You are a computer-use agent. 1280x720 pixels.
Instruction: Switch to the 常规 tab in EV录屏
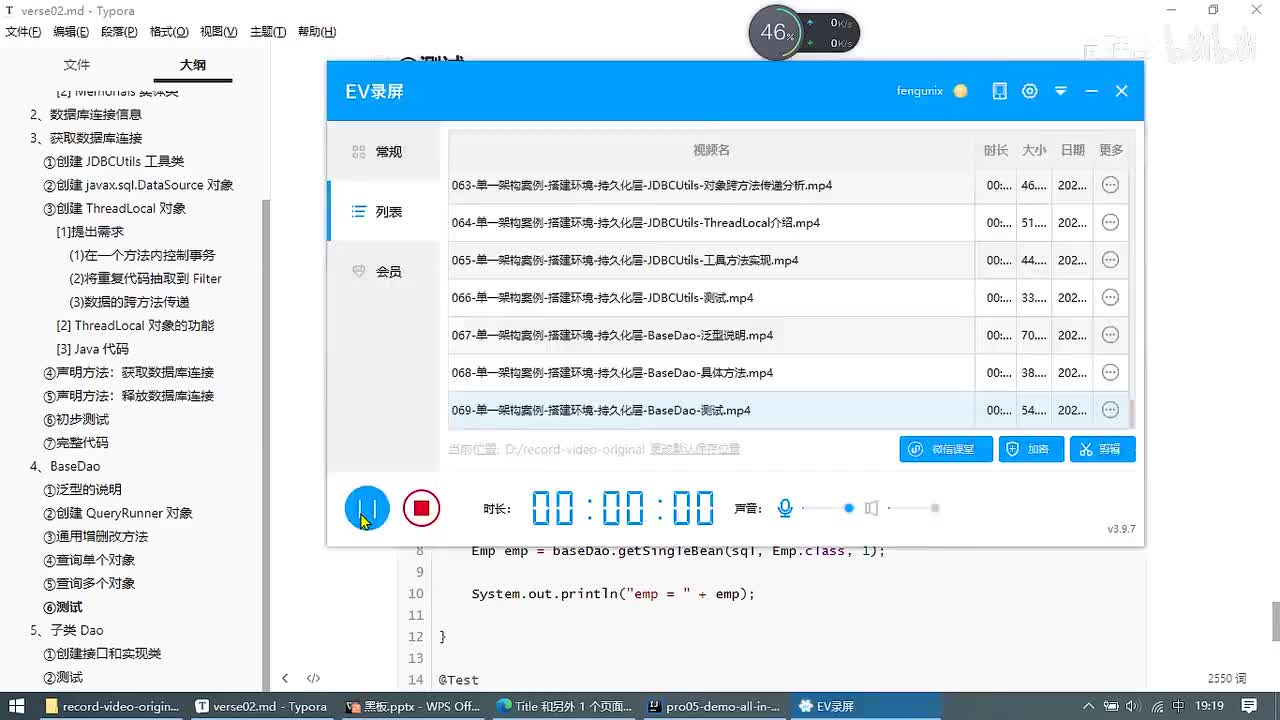[x=384, y=152]
